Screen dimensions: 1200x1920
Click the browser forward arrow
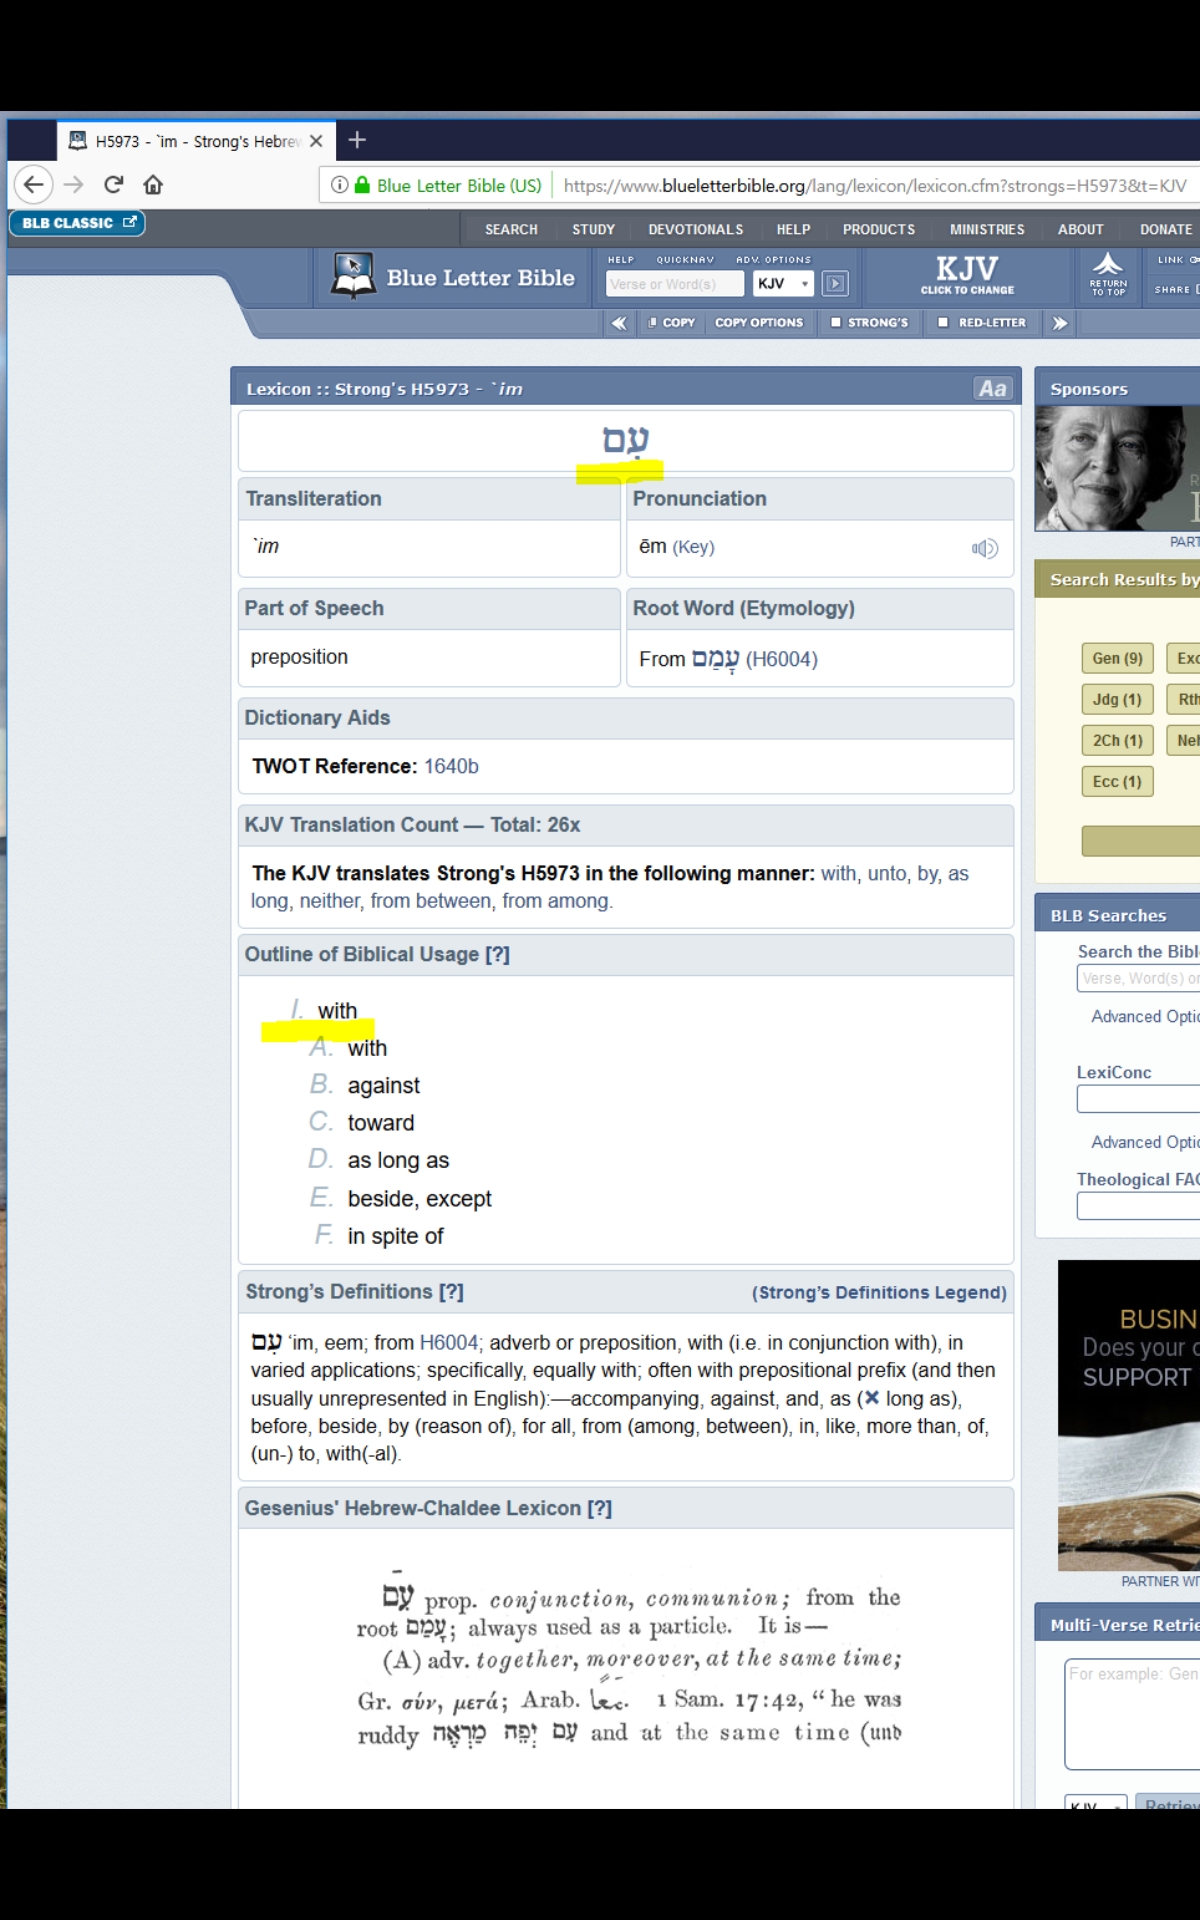pyautogui.click(x=73, y=185)
